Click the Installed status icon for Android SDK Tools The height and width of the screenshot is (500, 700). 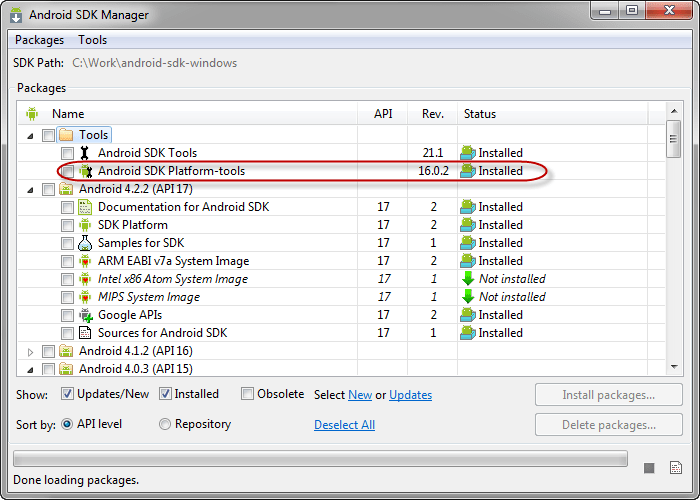point(467,153)
